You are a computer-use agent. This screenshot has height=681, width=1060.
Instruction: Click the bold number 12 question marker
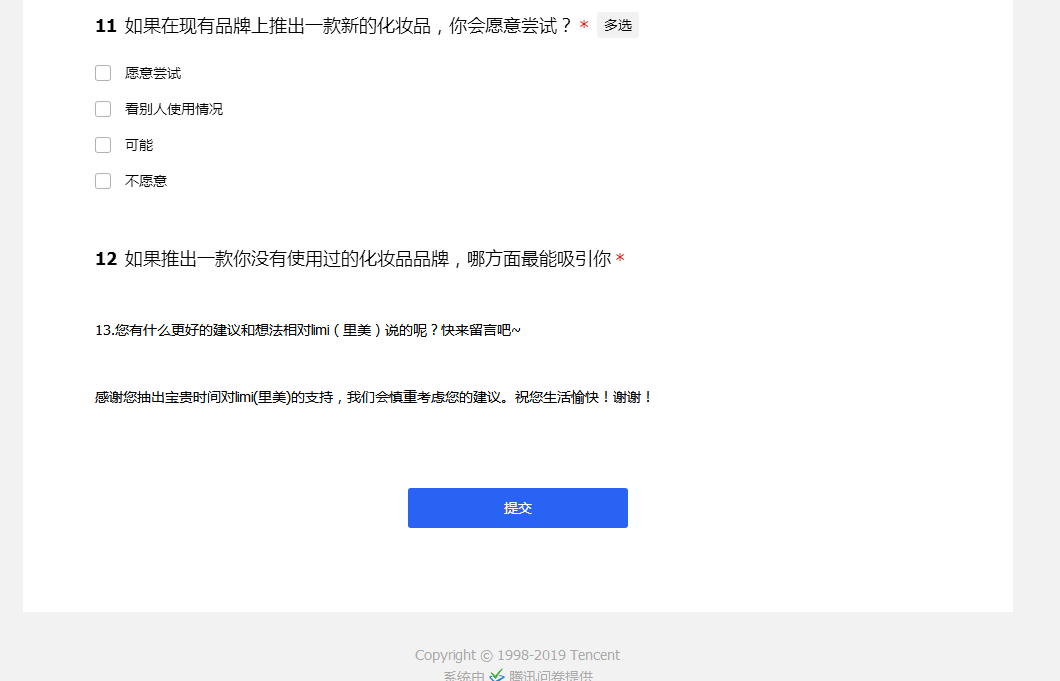[106, 260]
